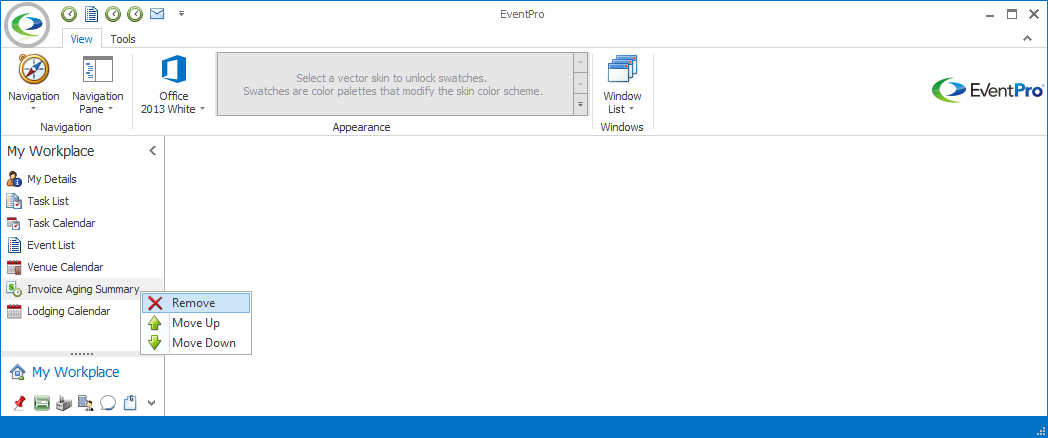Open the Office 2013 White skin dropdown
Screen dimensions: 1048x438
click(174, 84)
